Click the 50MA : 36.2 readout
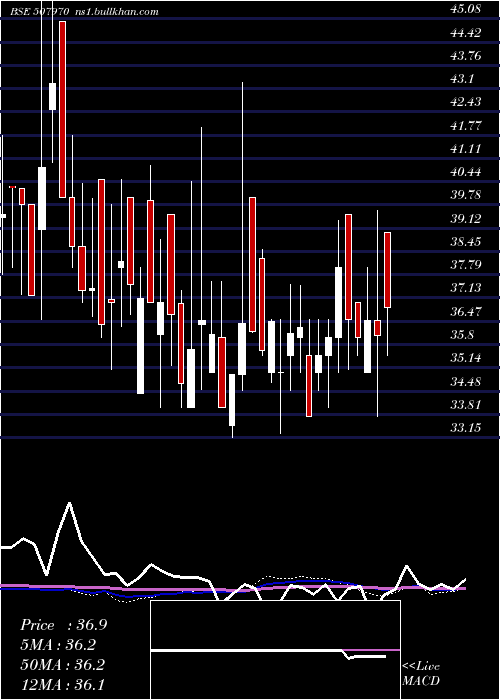500x700 pixels. 62,665
